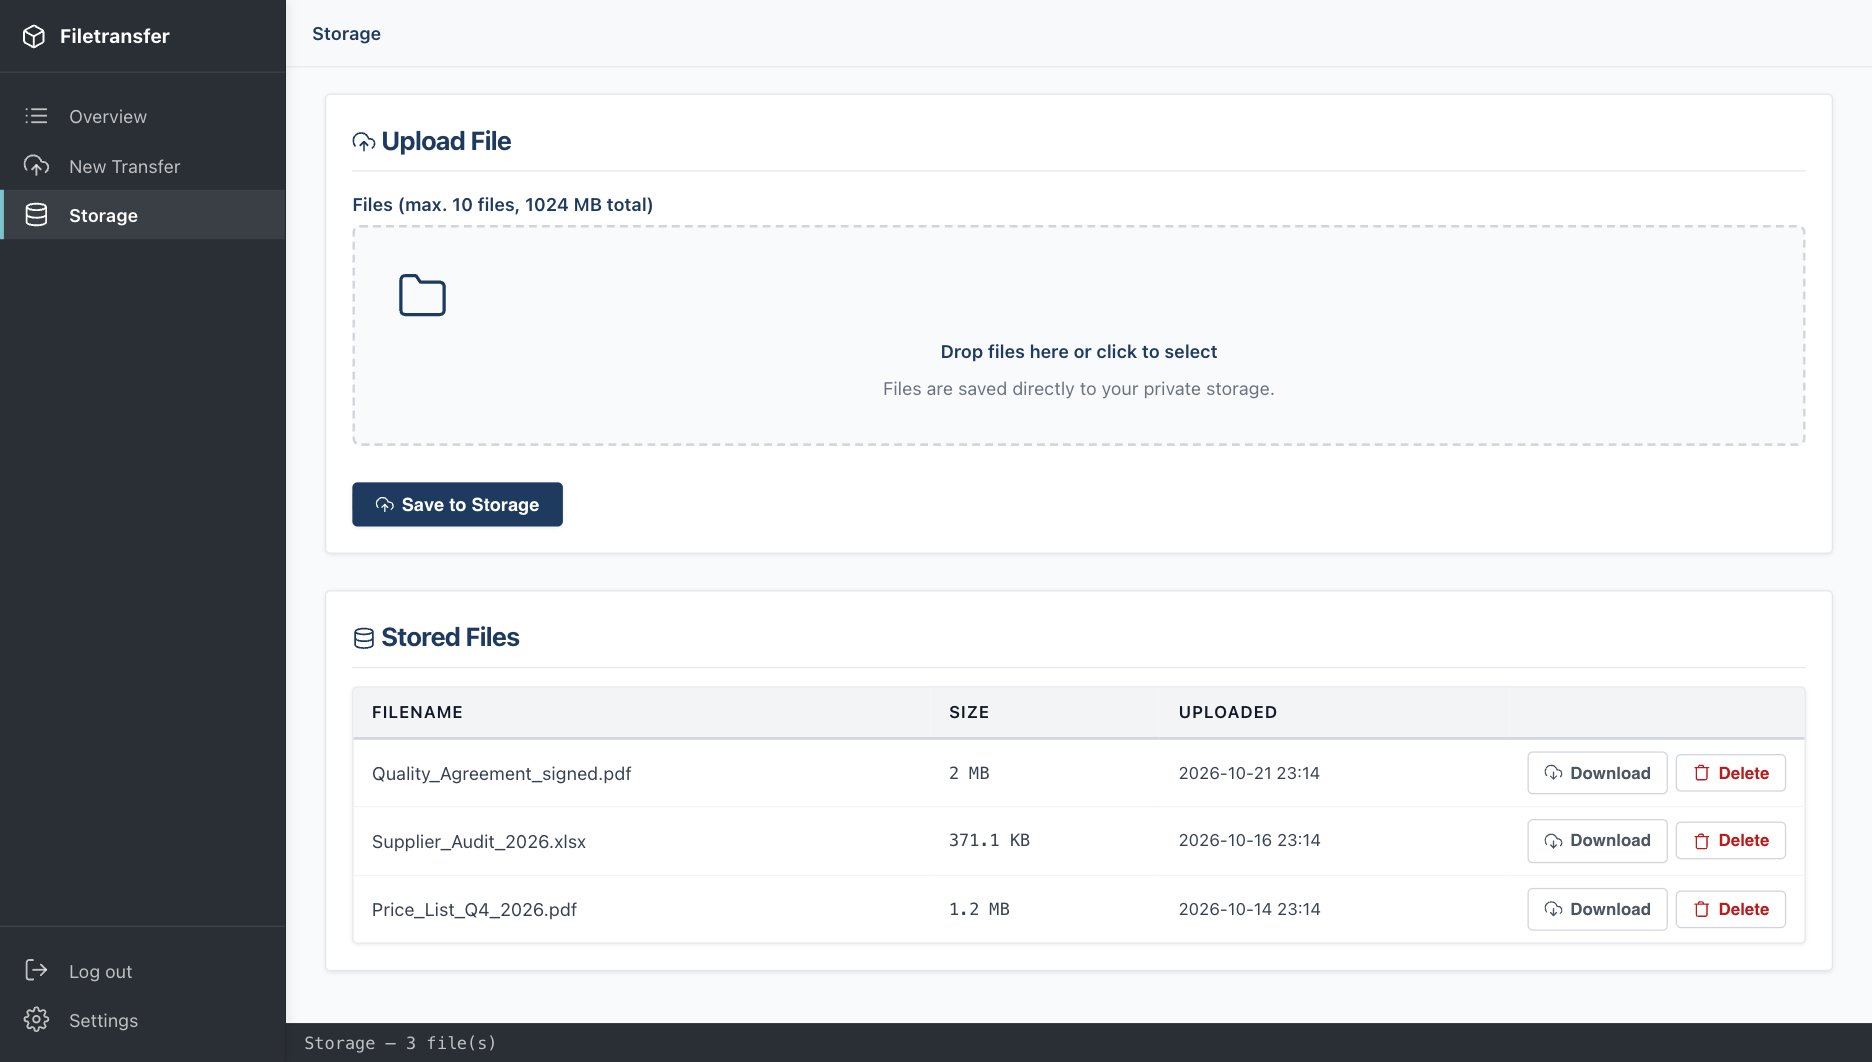Viewport: 1872px width, 1062px height.
Task: Click 'Drop files here or click to select'
Action: click(1078, 352)
